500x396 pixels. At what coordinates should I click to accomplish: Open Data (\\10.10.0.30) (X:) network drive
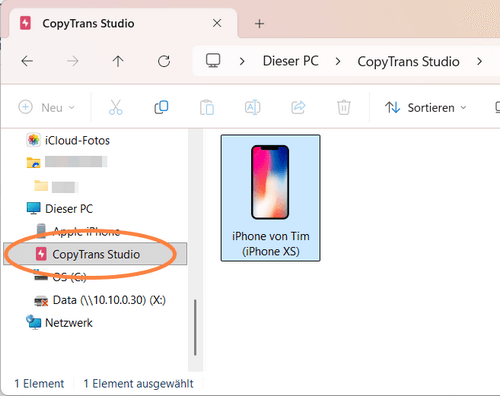point(100,300)
